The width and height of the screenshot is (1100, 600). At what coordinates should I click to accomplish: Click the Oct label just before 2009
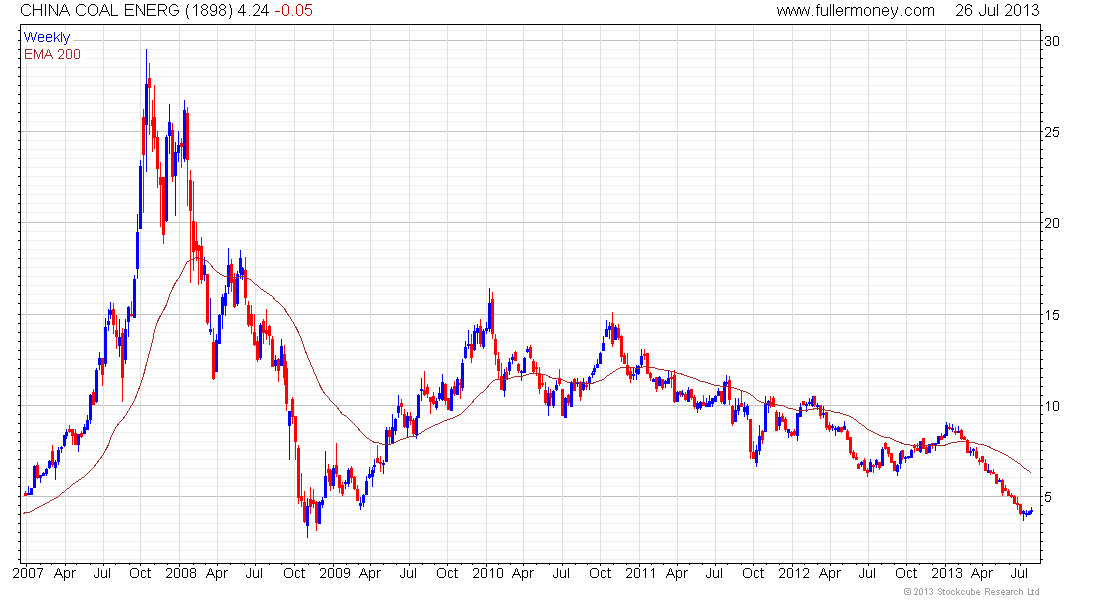click(294, 573)
